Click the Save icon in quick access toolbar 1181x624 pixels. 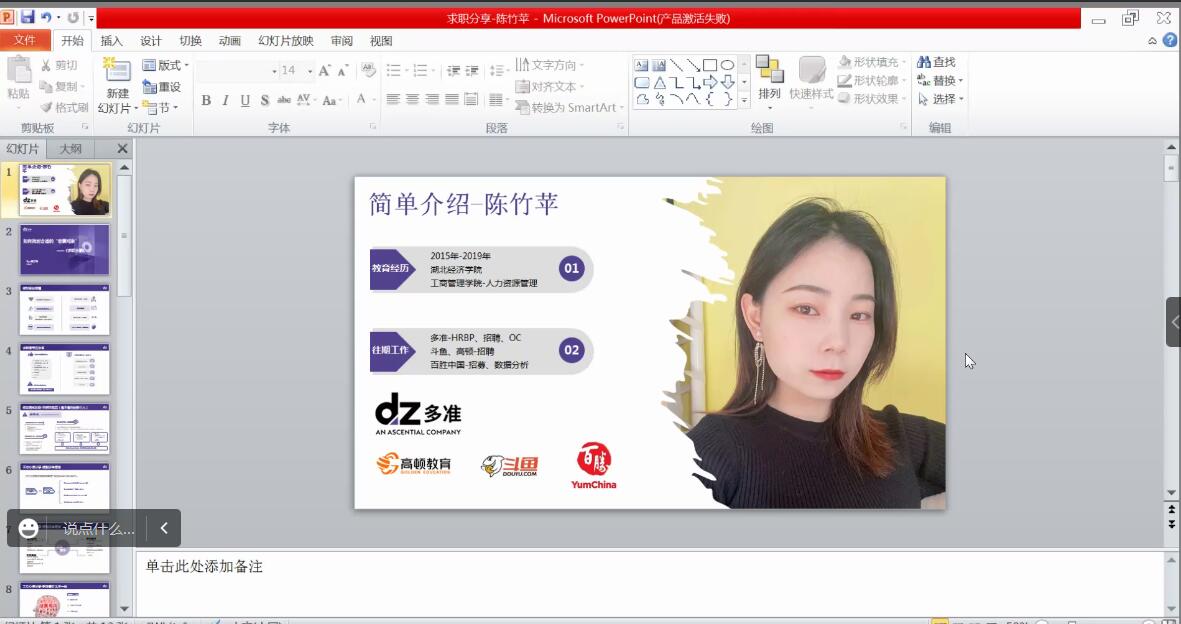click(27, 18)
